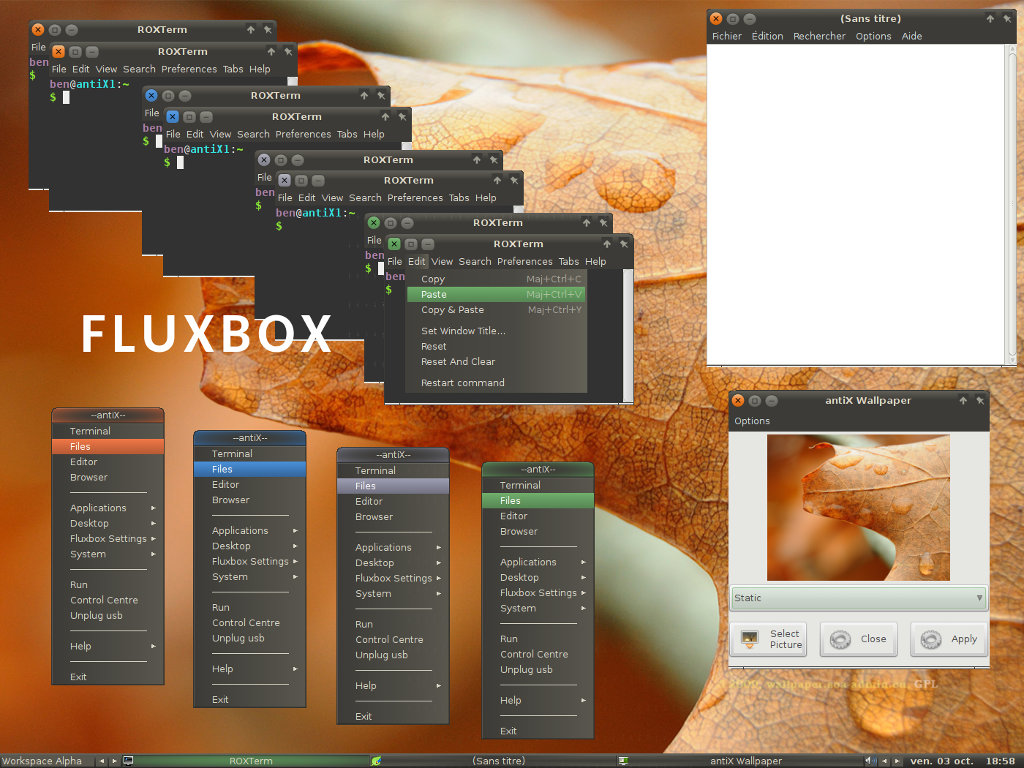The image size is (1024, 768).
Task: Click the stick pin icon in antiX Wallpaper titlebar
Action: tap(980, 400)
